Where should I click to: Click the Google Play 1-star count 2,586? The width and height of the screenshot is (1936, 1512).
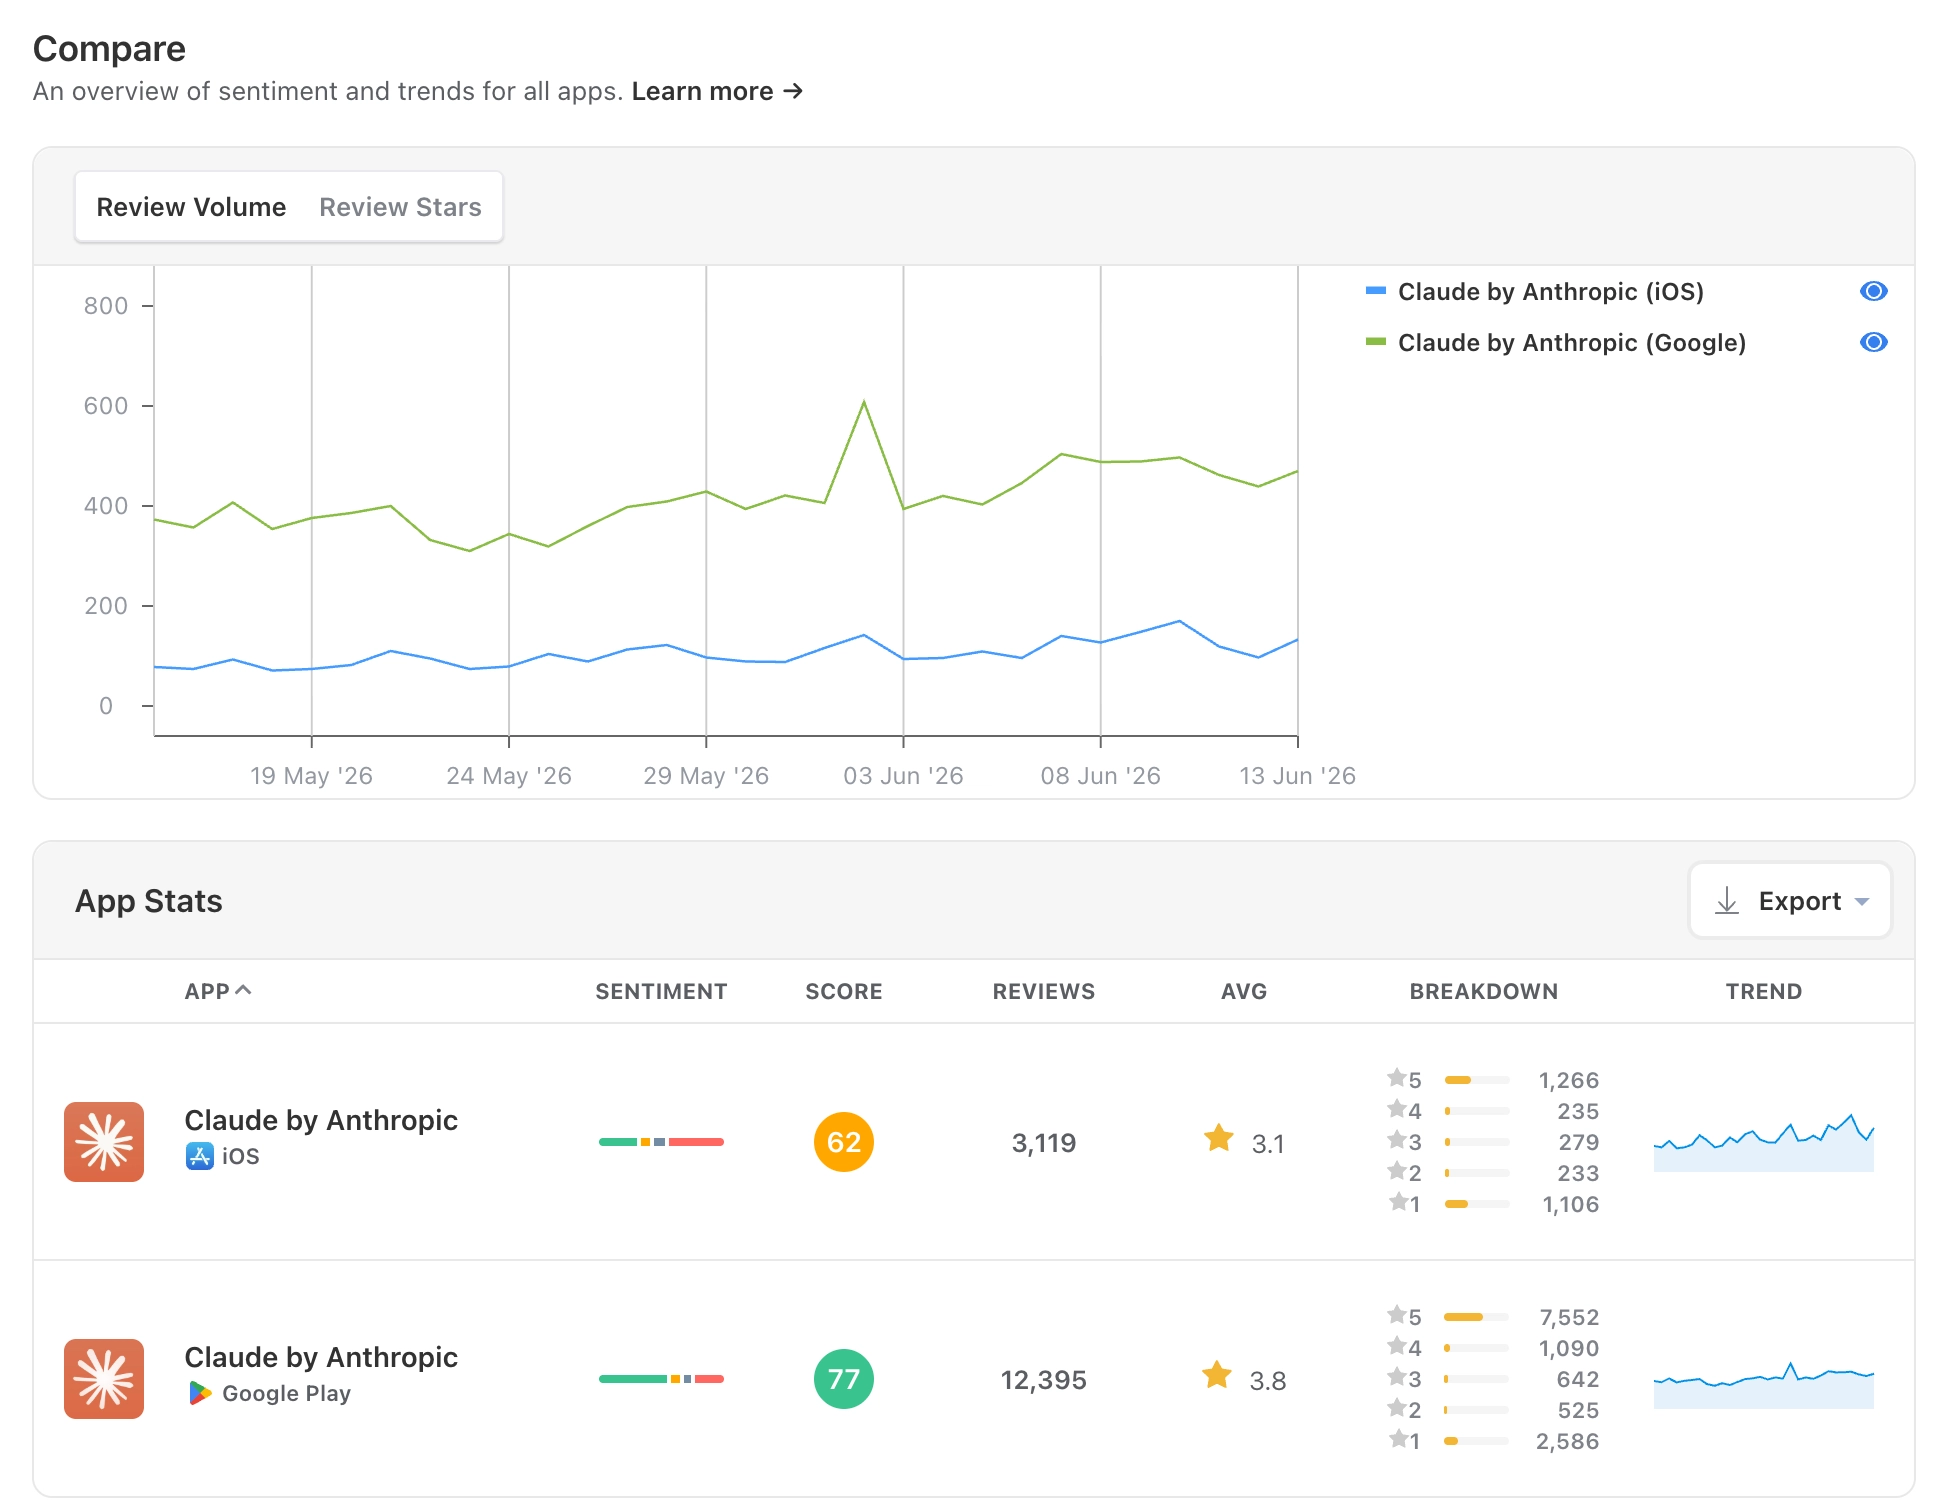(1568, 1441)
